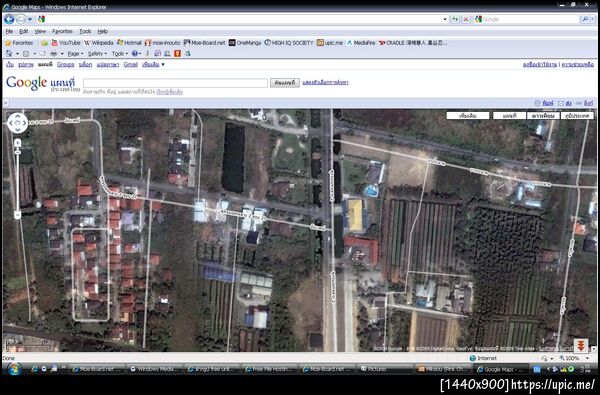Screen dimensions: 600x395
Task: Open the moe-imouto favorite link
Action: click(x=163, y=43)
